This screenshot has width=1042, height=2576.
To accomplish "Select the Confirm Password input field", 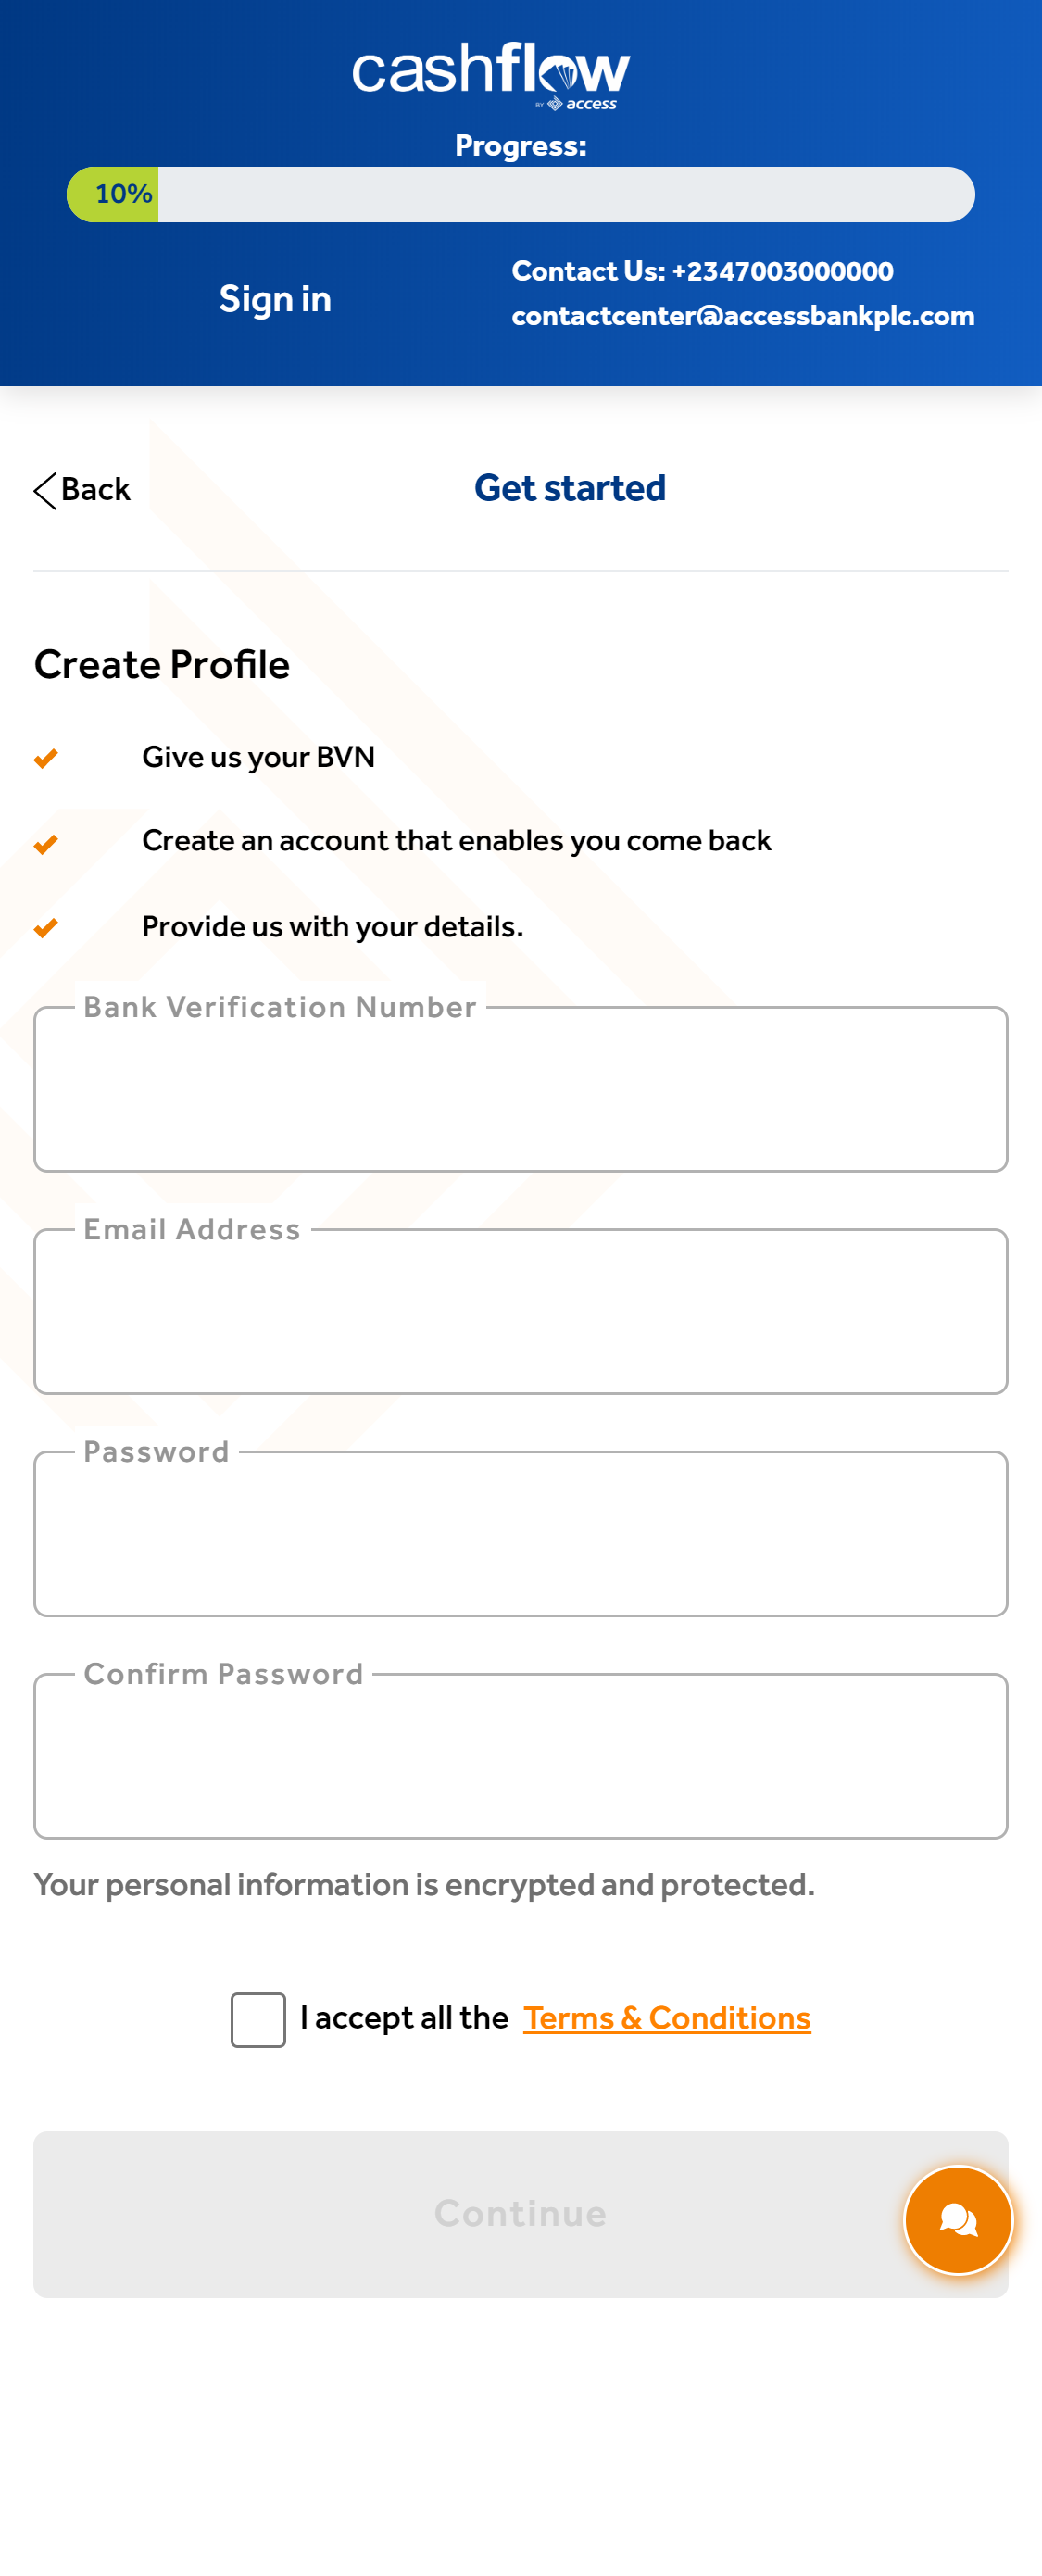I will [521, 1756].
